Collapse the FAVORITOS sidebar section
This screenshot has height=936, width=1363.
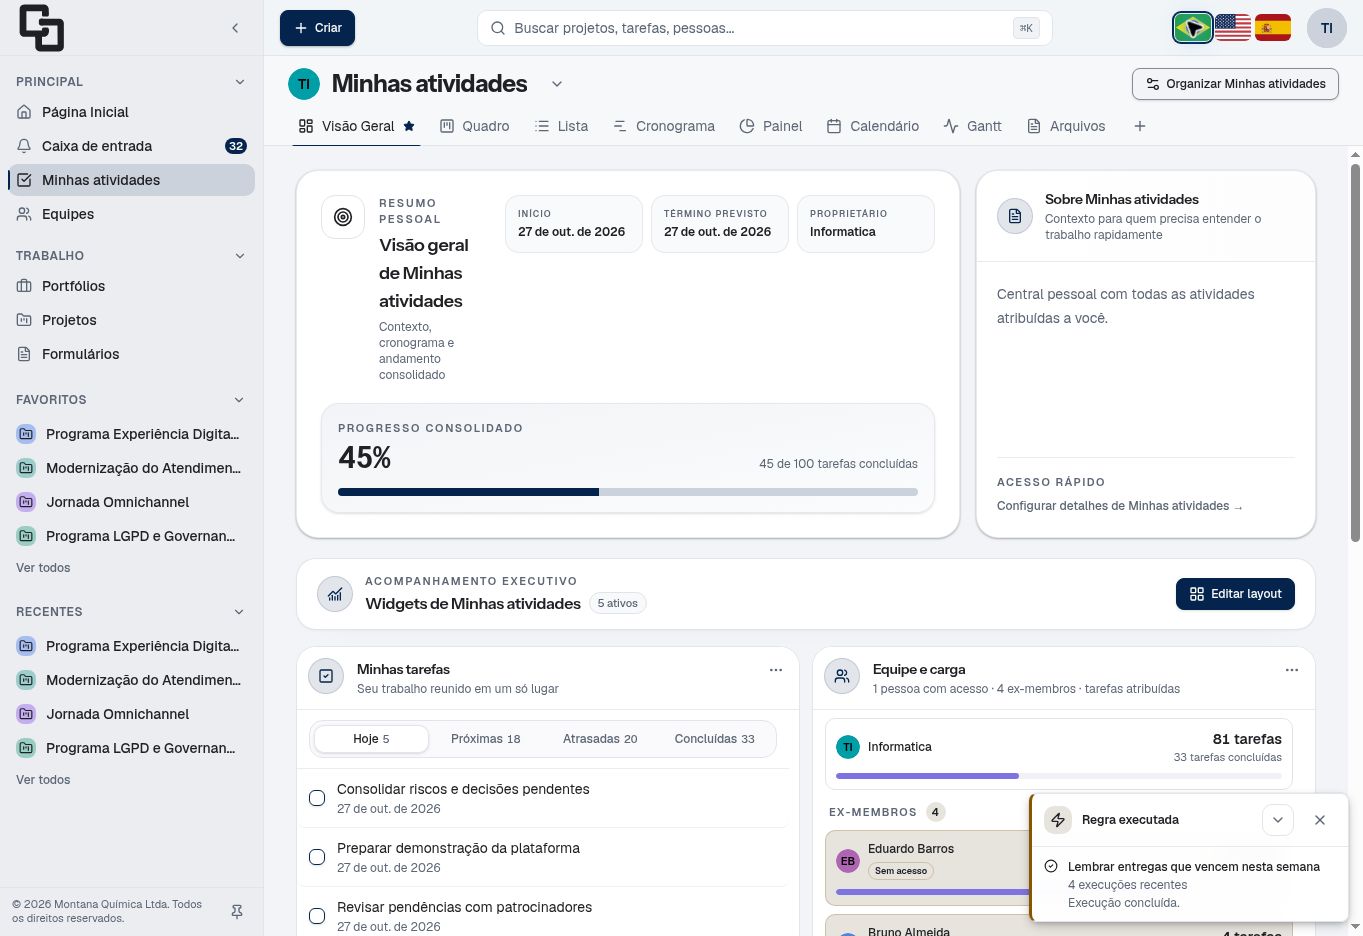click(240, 400)
